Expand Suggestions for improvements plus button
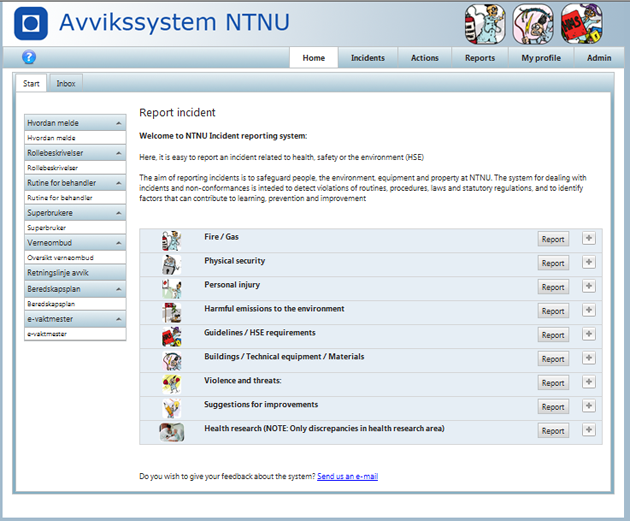630x521 pixels. point(589,406)
